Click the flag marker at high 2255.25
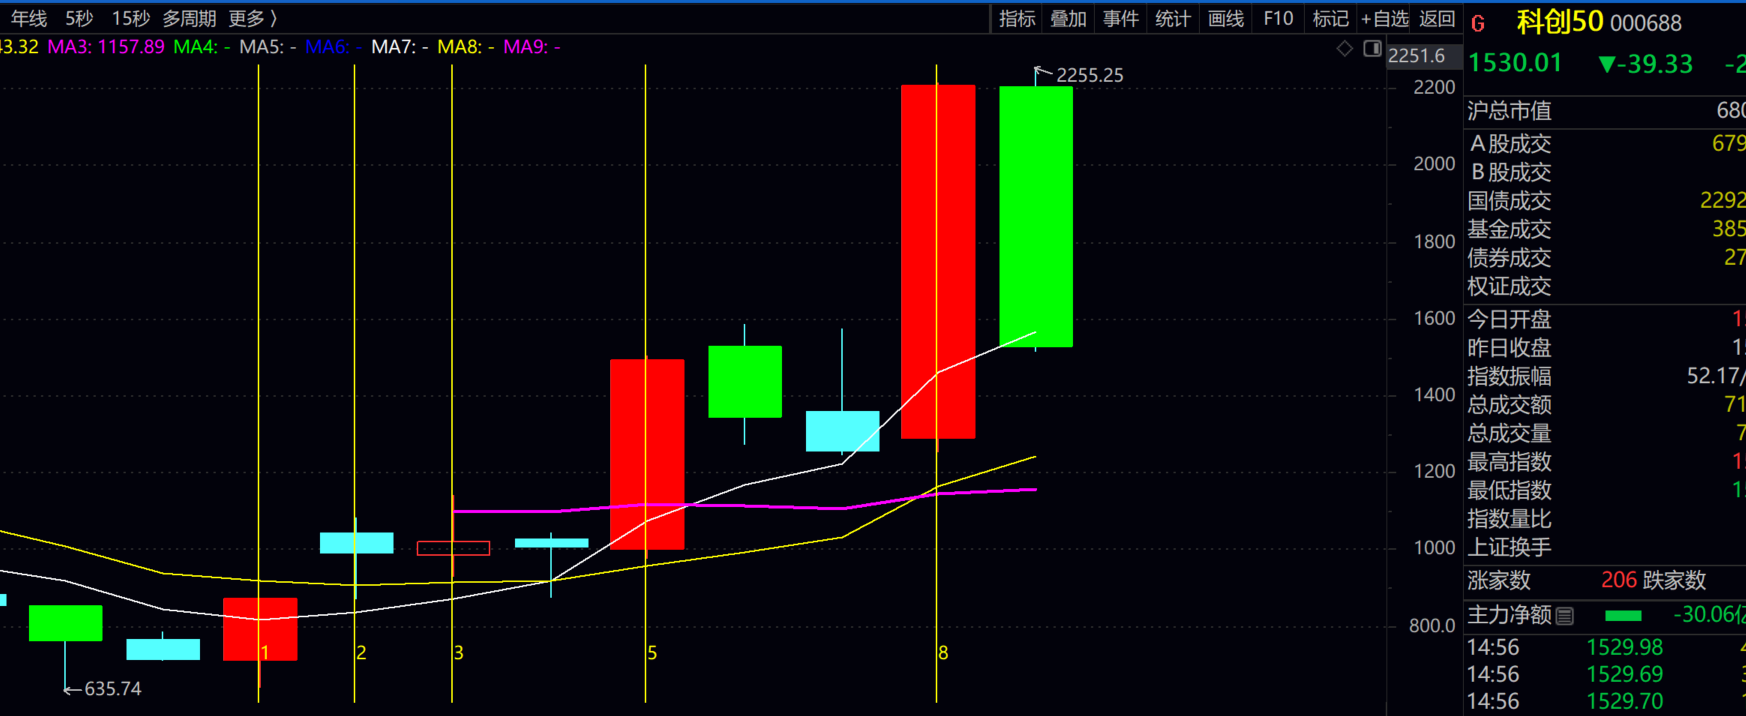The height and width of the screenshot is (716, 1746). (x=1042, y=73)
